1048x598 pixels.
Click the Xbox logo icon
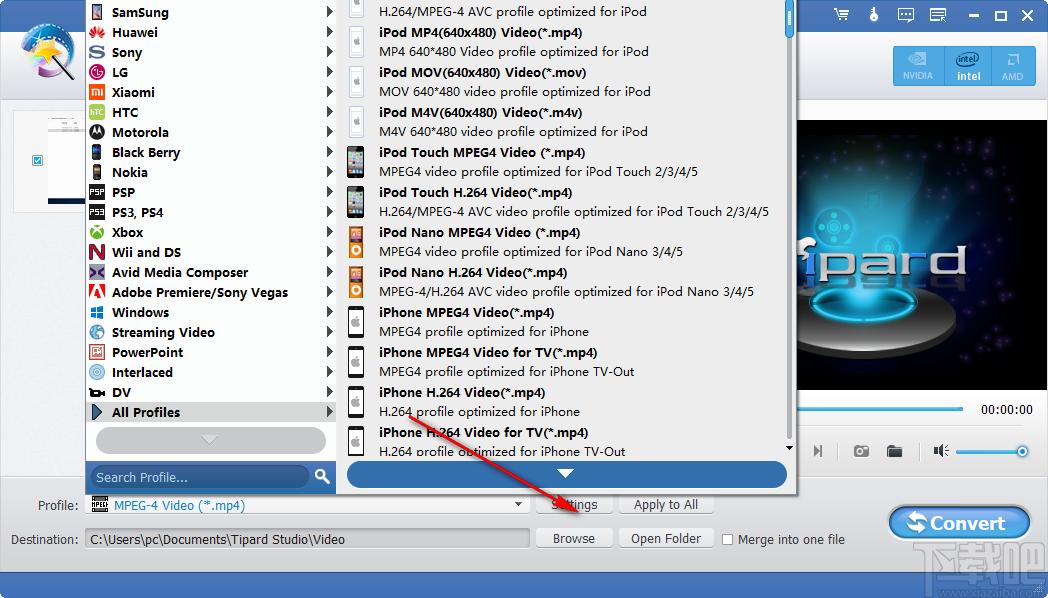point(97,232)
